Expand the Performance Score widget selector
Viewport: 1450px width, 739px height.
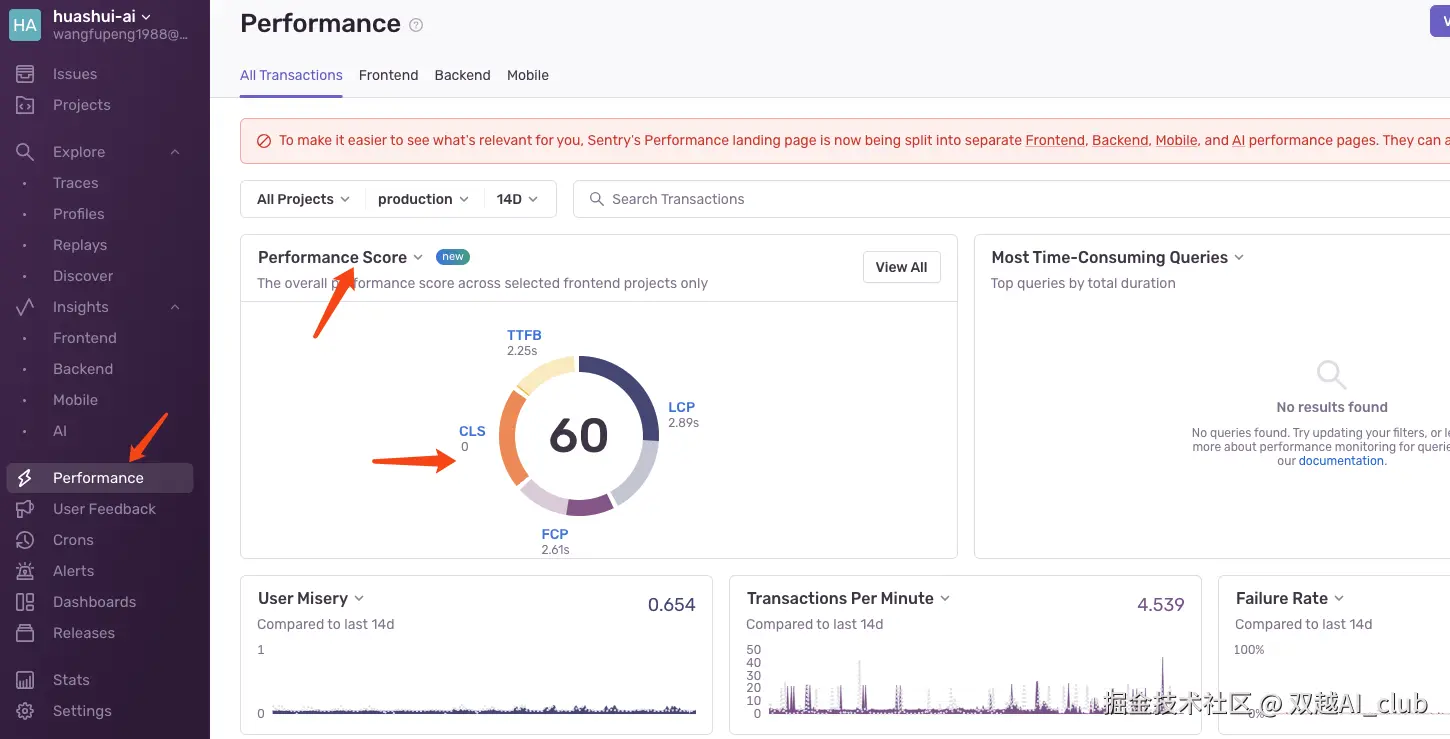(x=418, y=257)
